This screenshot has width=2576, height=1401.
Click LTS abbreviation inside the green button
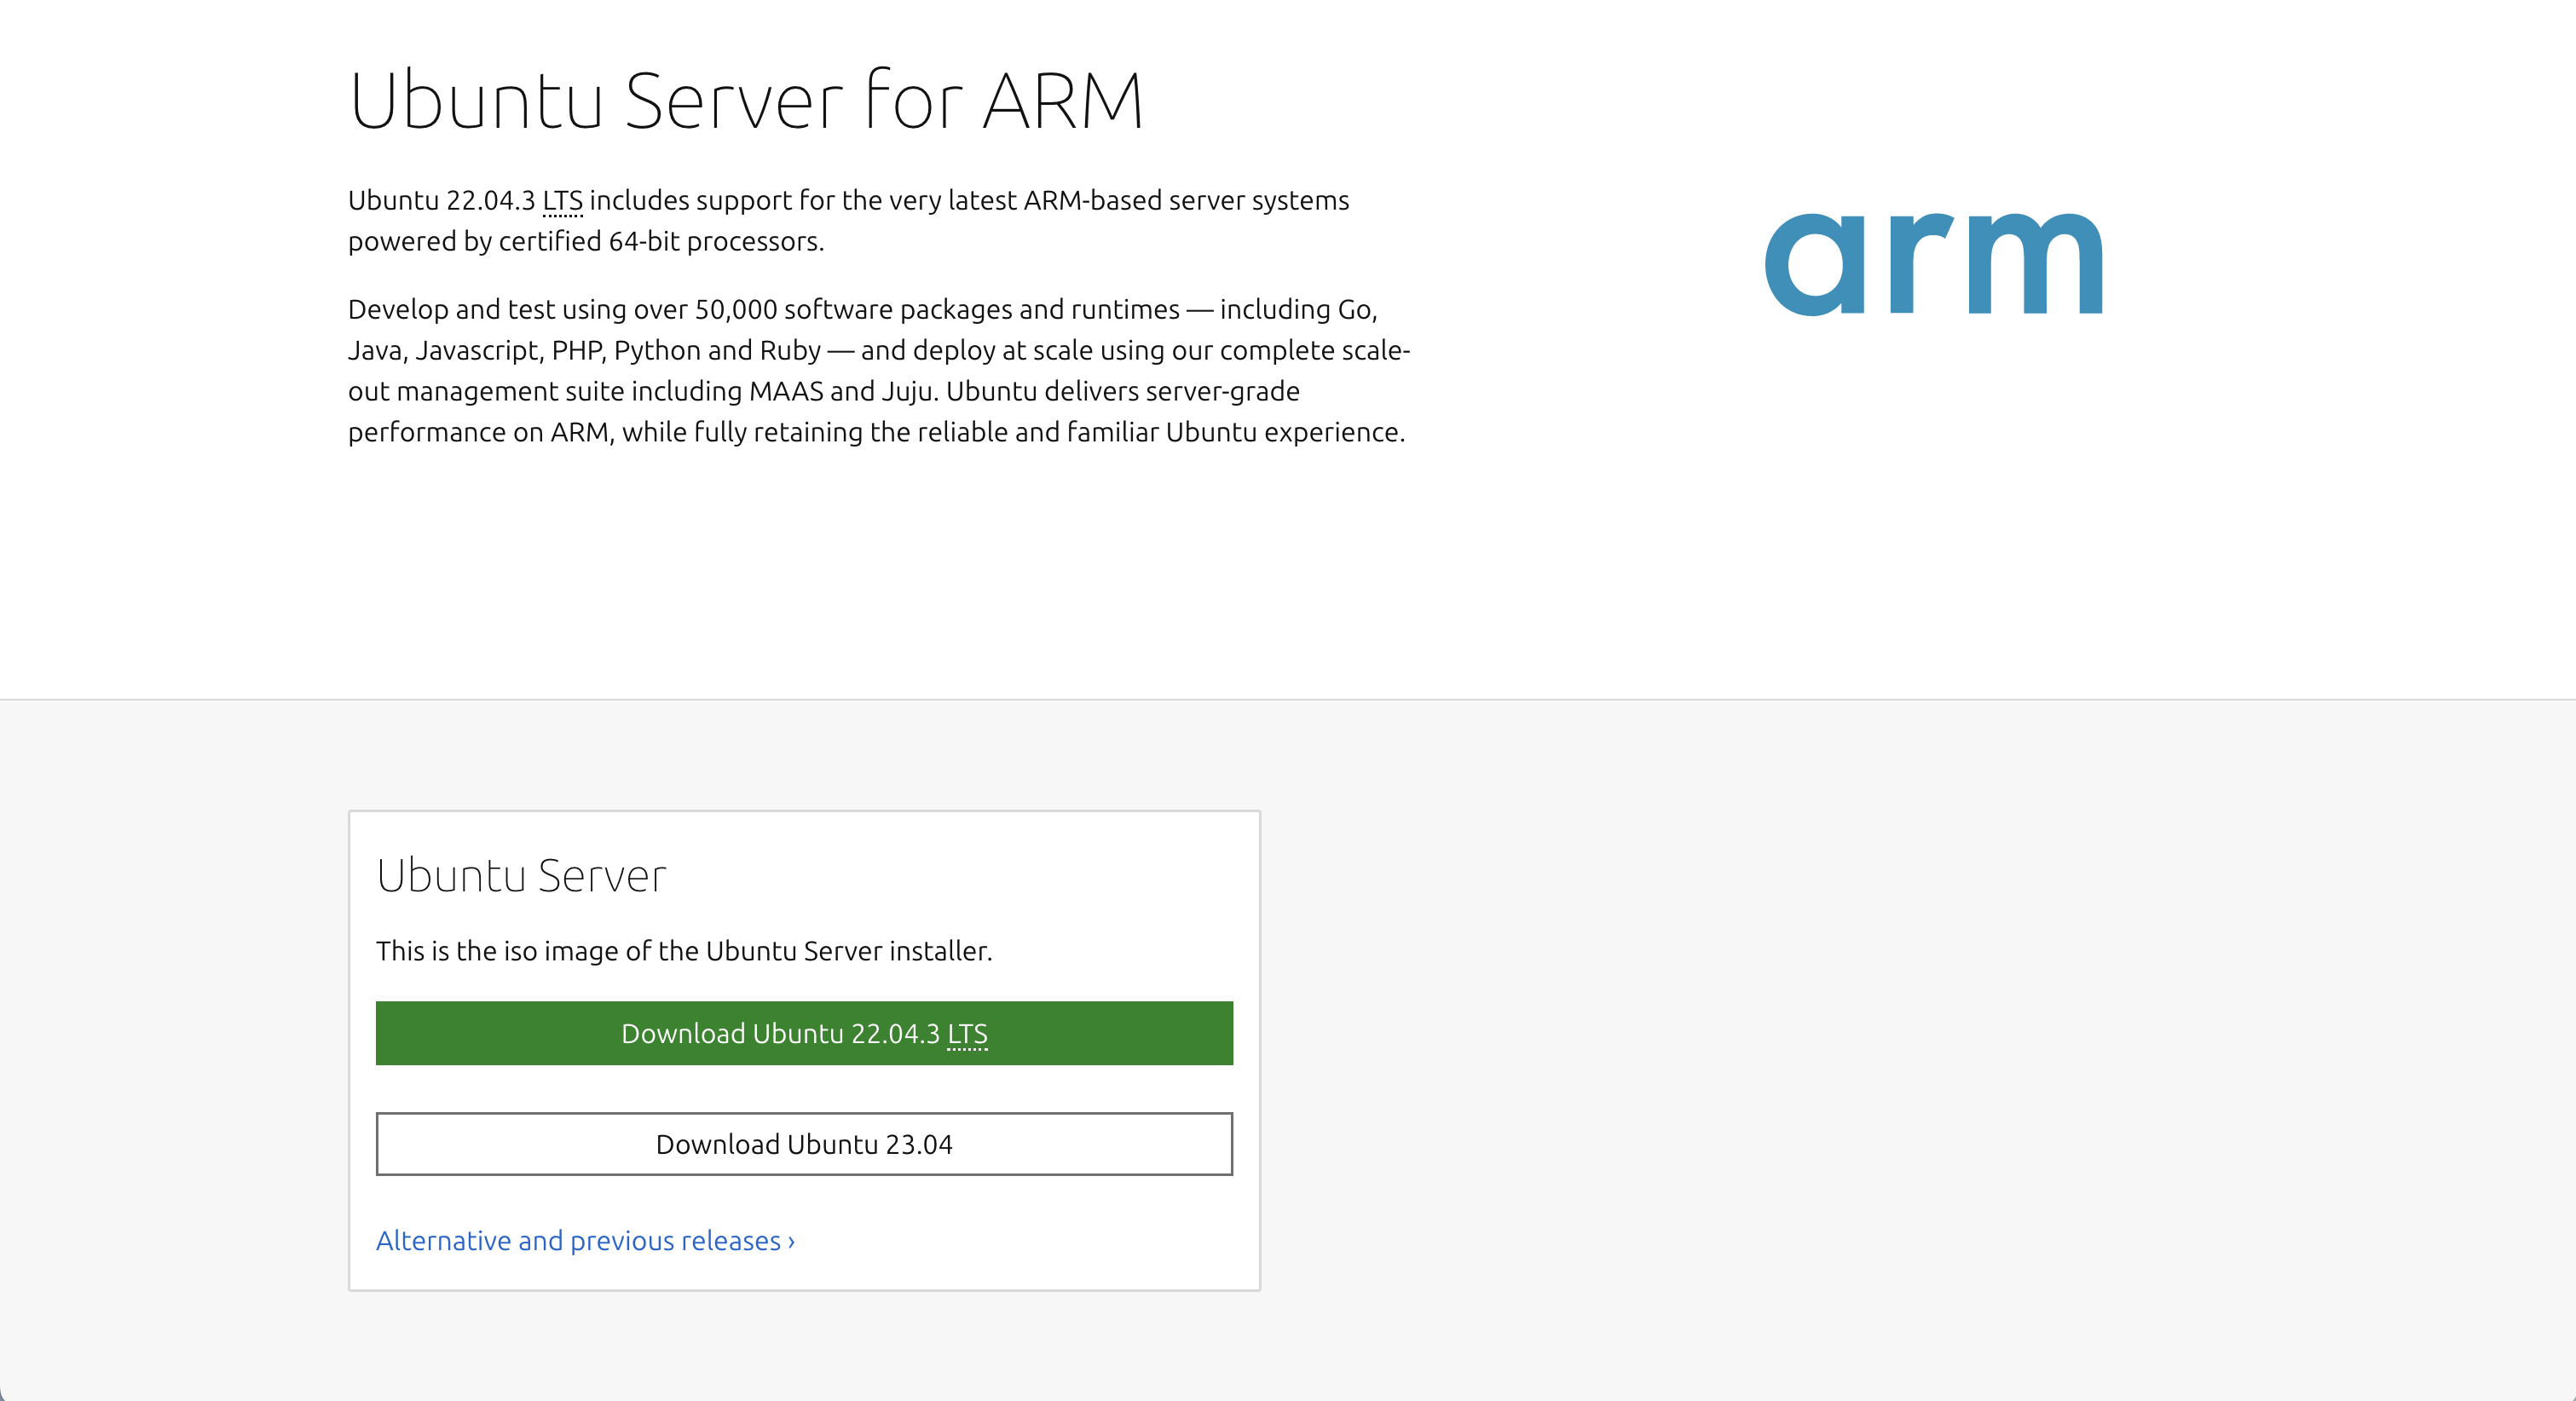tap(967, 1034)
